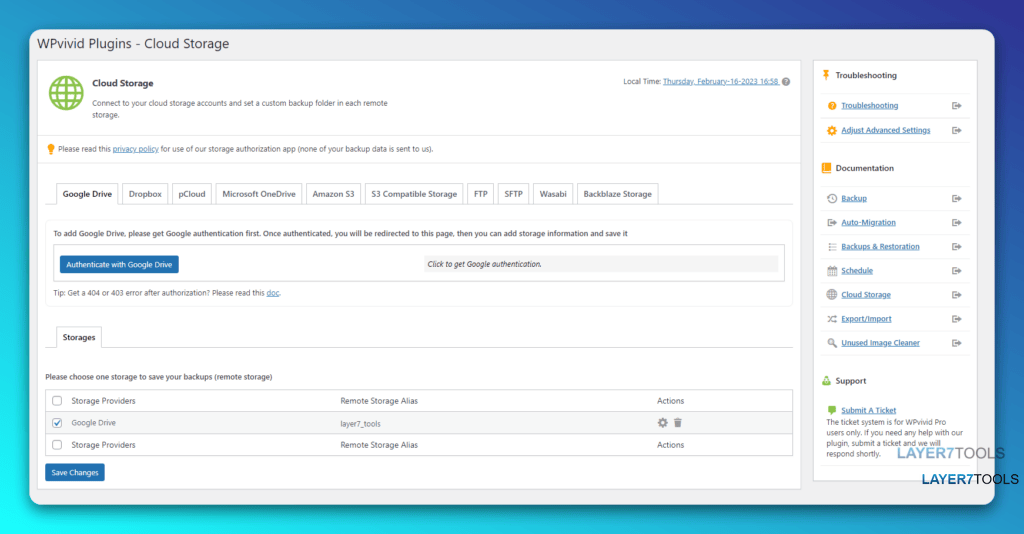This screenshot has width=1024, height=534.
Task: Open the Schedule documentation link
Action: tap(857, 271)
